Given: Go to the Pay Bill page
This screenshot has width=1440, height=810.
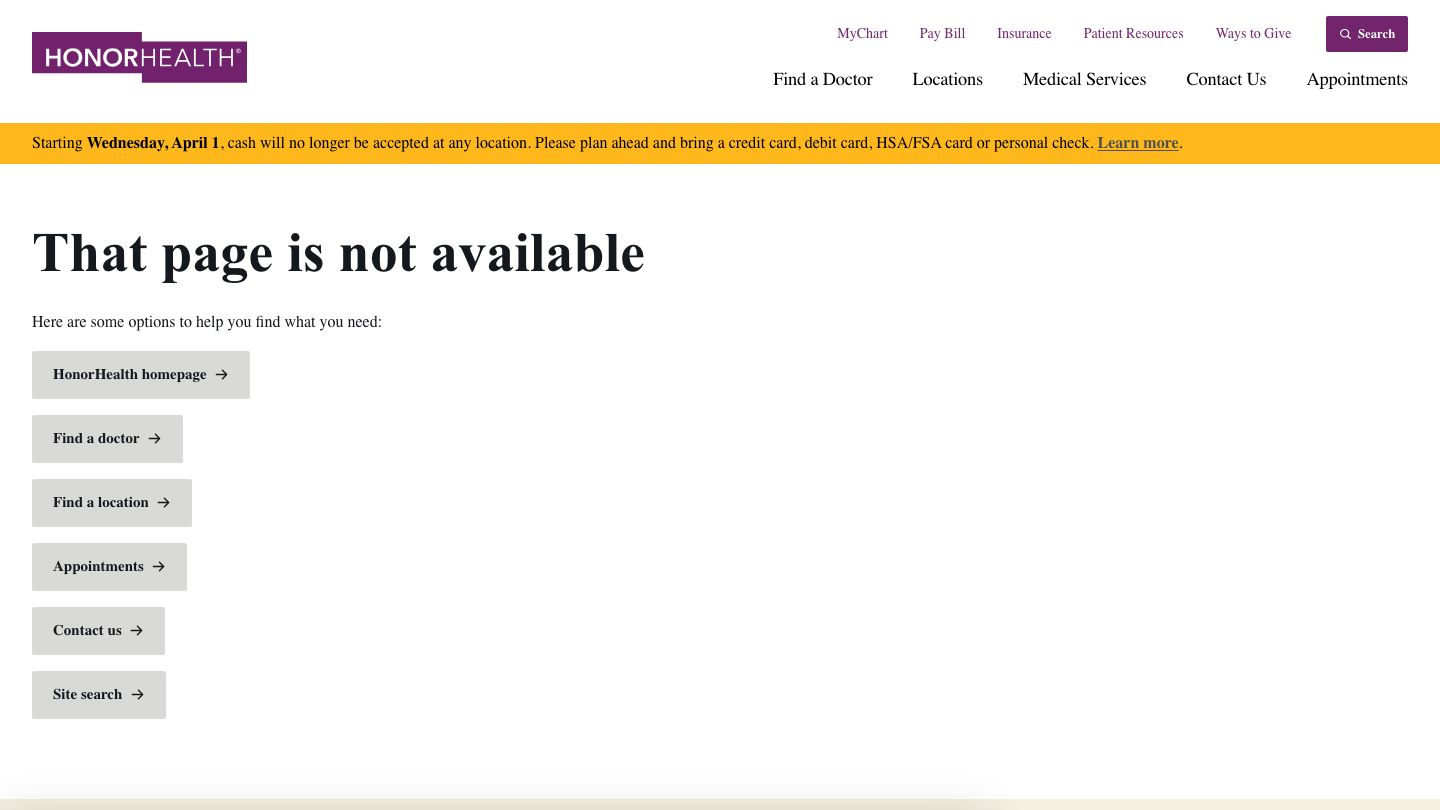Looking at the screenshot, I should coord(942,34).
